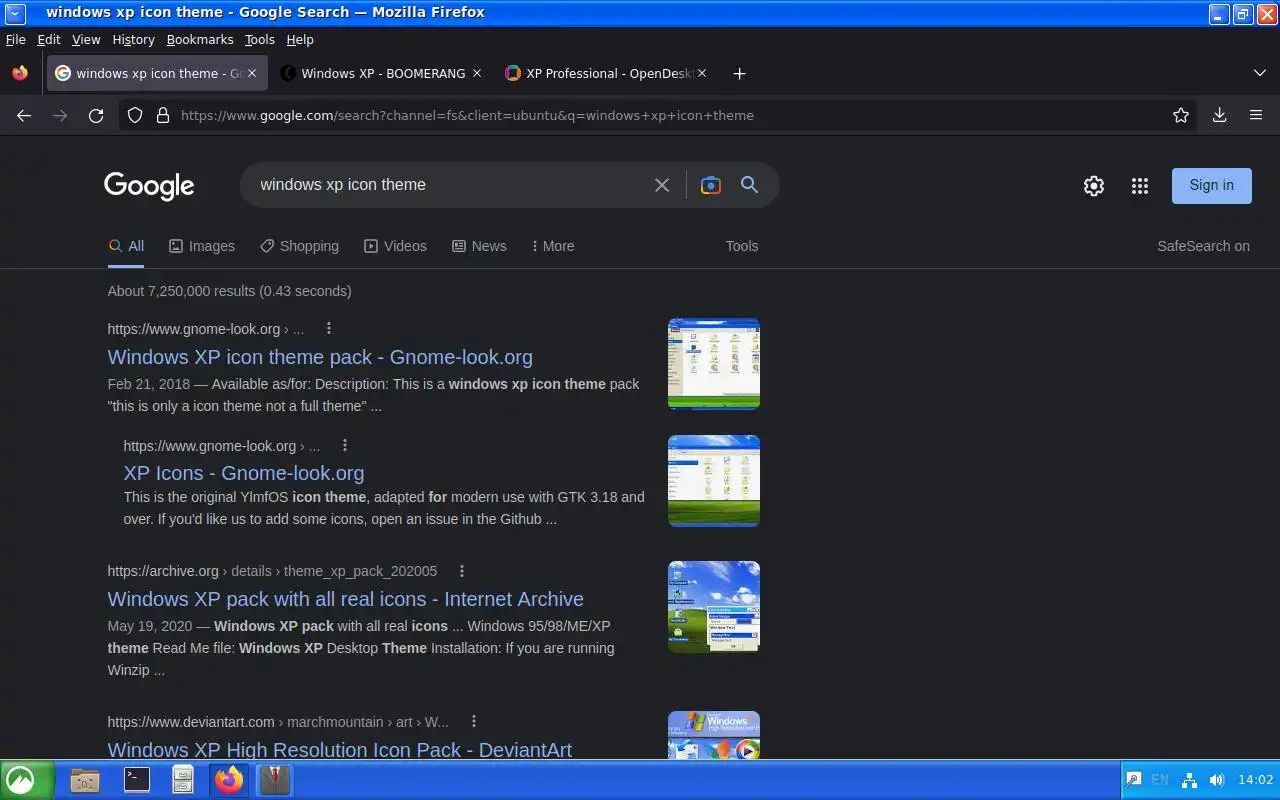Screen dimensions: 1280x800
Task: Open thumbnail of Windows XP icon theme pack result
Action: pos(714,364)
